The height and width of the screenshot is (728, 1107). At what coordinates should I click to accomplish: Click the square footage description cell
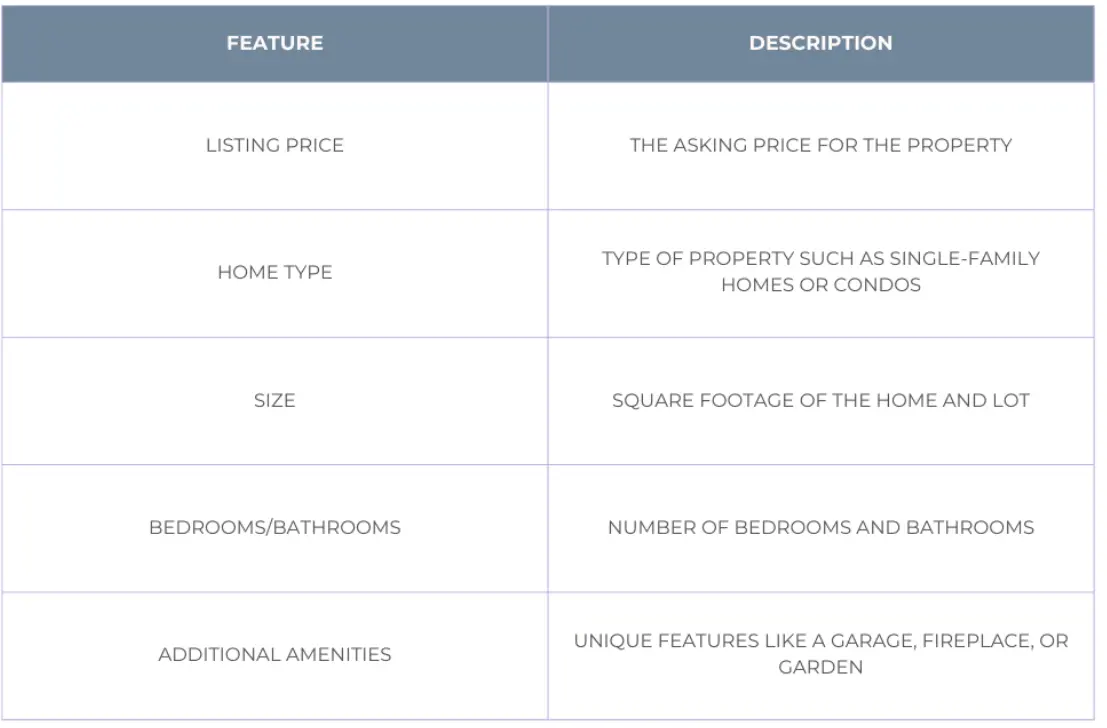point(820,400)
